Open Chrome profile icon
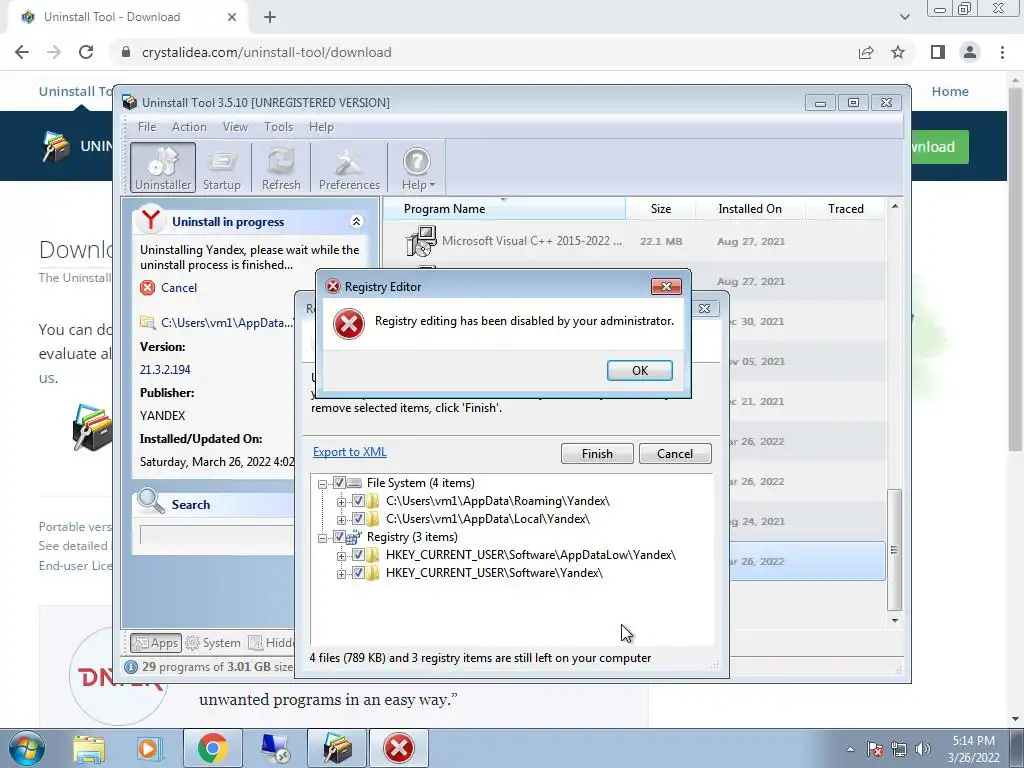Screen dimensions: 1024x768 (x=970, y=52)
